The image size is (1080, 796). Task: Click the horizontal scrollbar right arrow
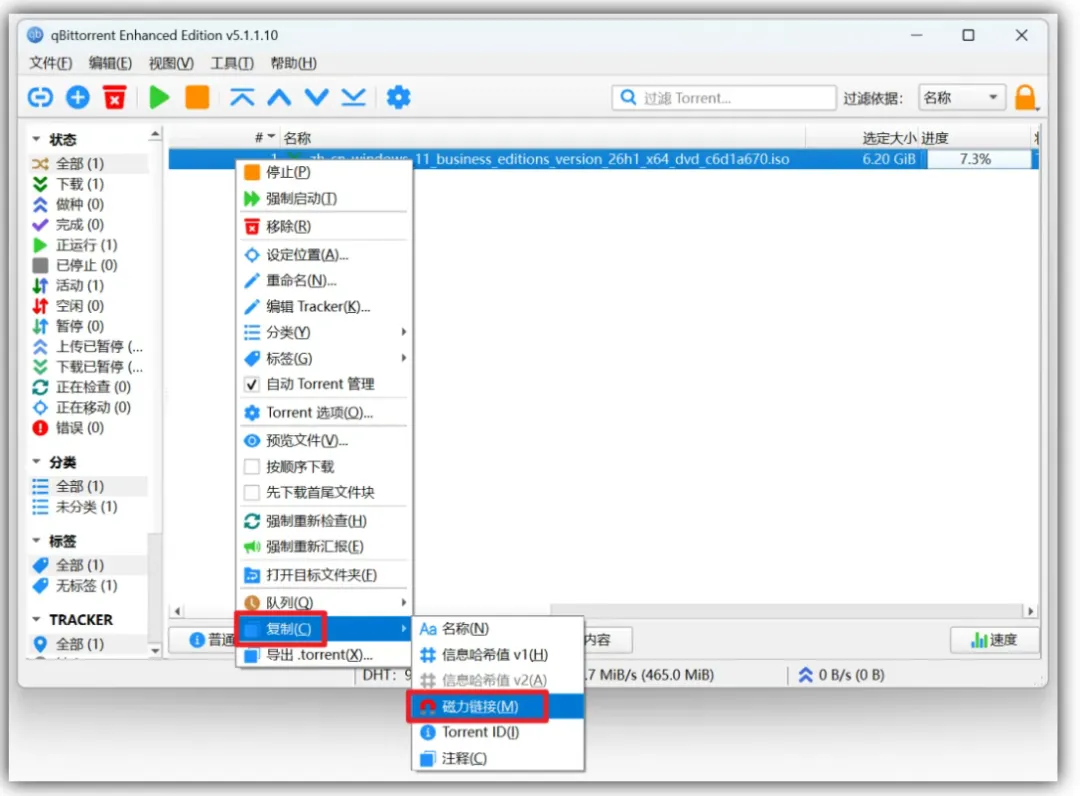pyautogui.click(x=1030, y=611)
